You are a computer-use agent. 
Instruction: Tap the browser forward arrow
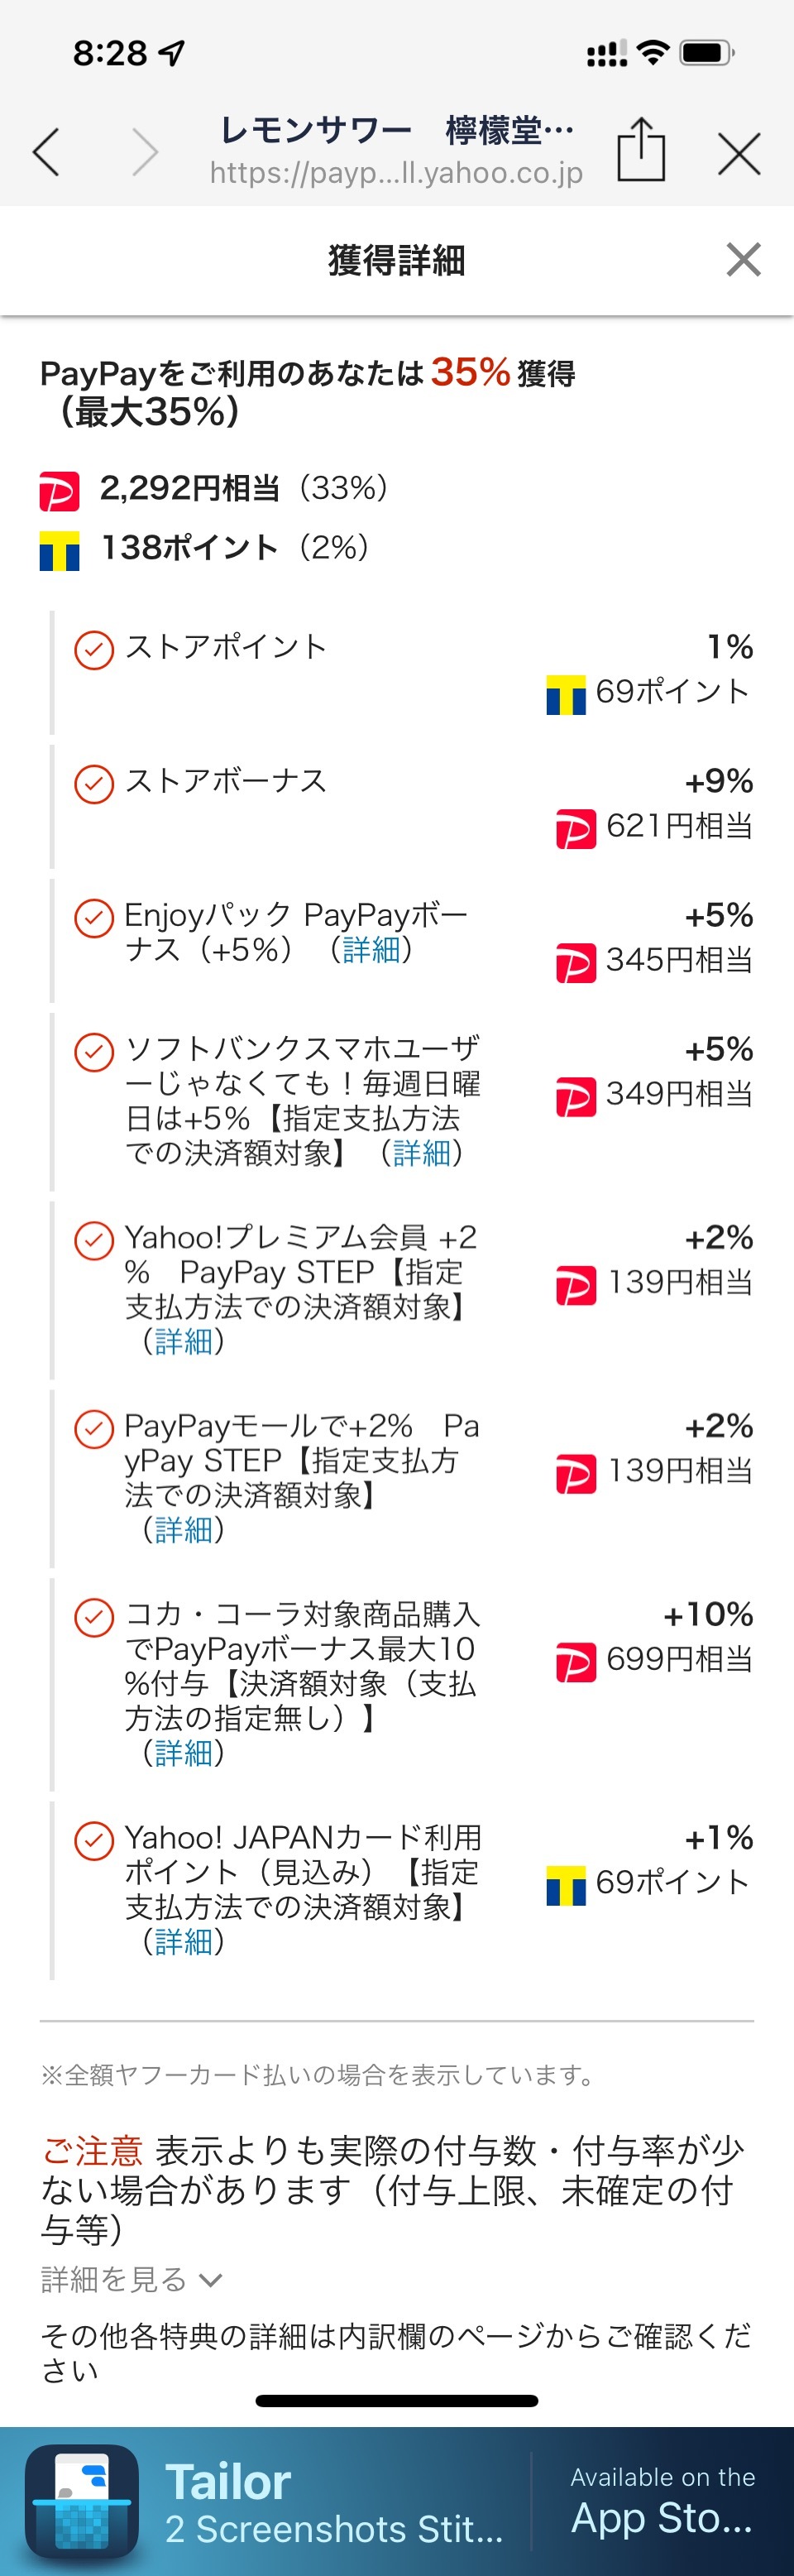click(145, 153)
